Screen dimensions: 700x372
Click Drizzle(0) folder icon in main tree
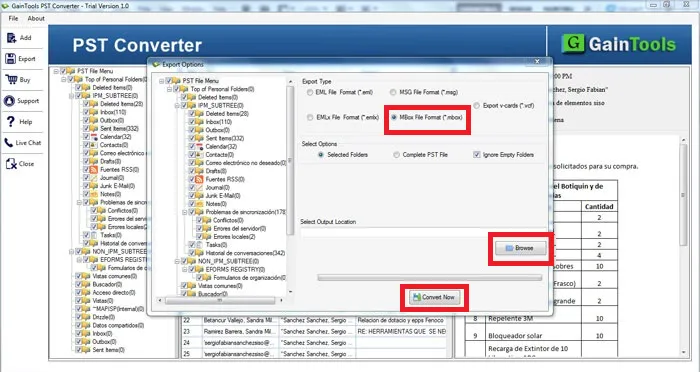86,317
